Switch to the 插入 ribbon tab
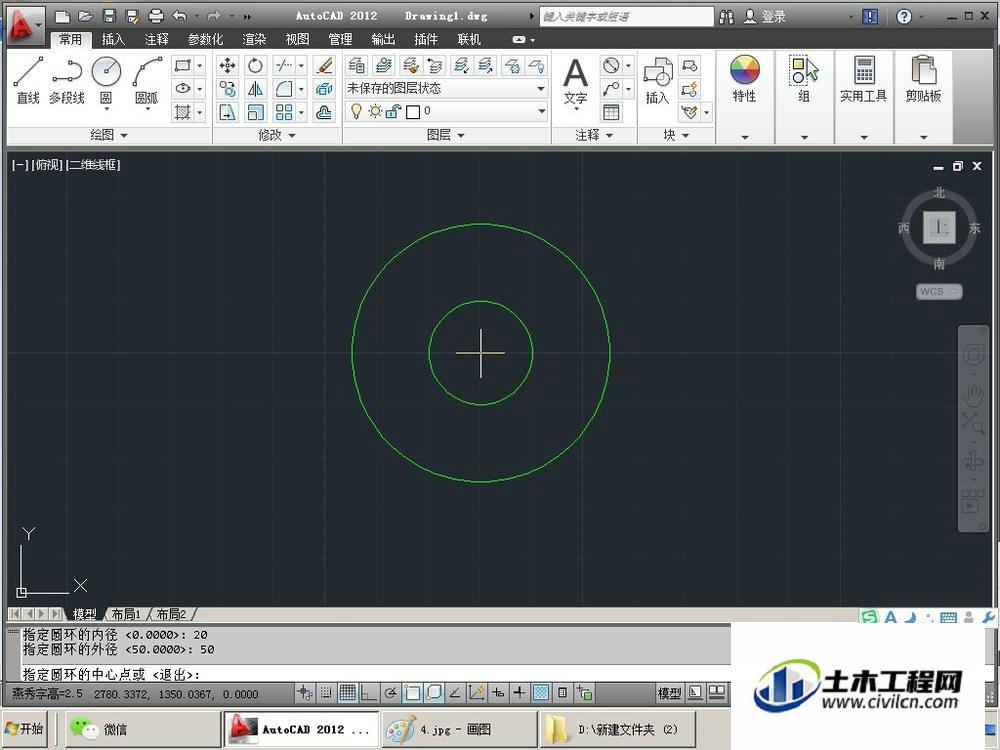 click(x=113, y=40)
